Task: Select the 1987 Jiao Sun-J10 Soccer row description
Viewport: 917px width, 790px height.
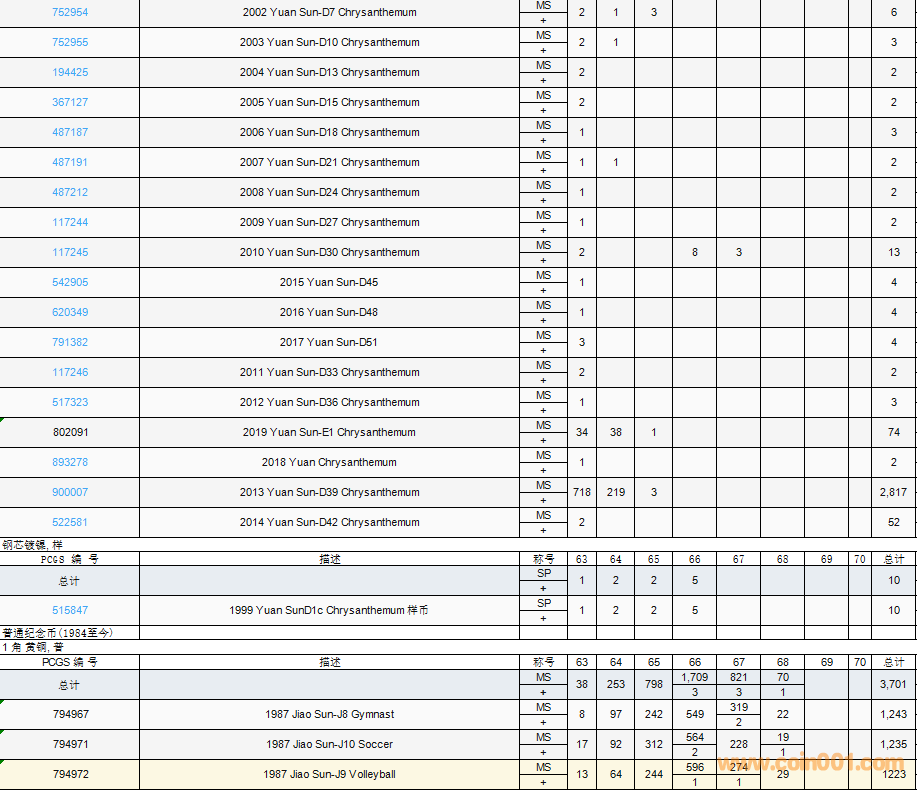Action: pyautogui.click(x=329, y=744)
